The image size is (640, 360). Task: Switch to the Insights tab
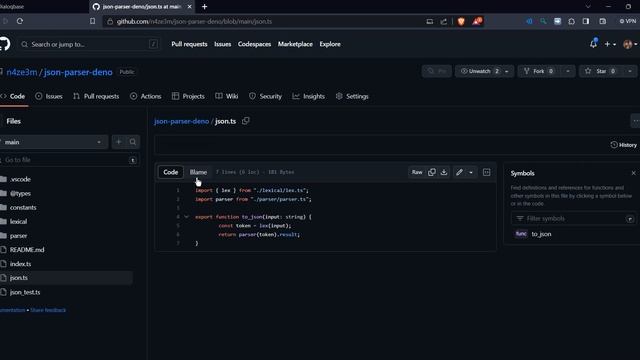[x=309, y=96]
